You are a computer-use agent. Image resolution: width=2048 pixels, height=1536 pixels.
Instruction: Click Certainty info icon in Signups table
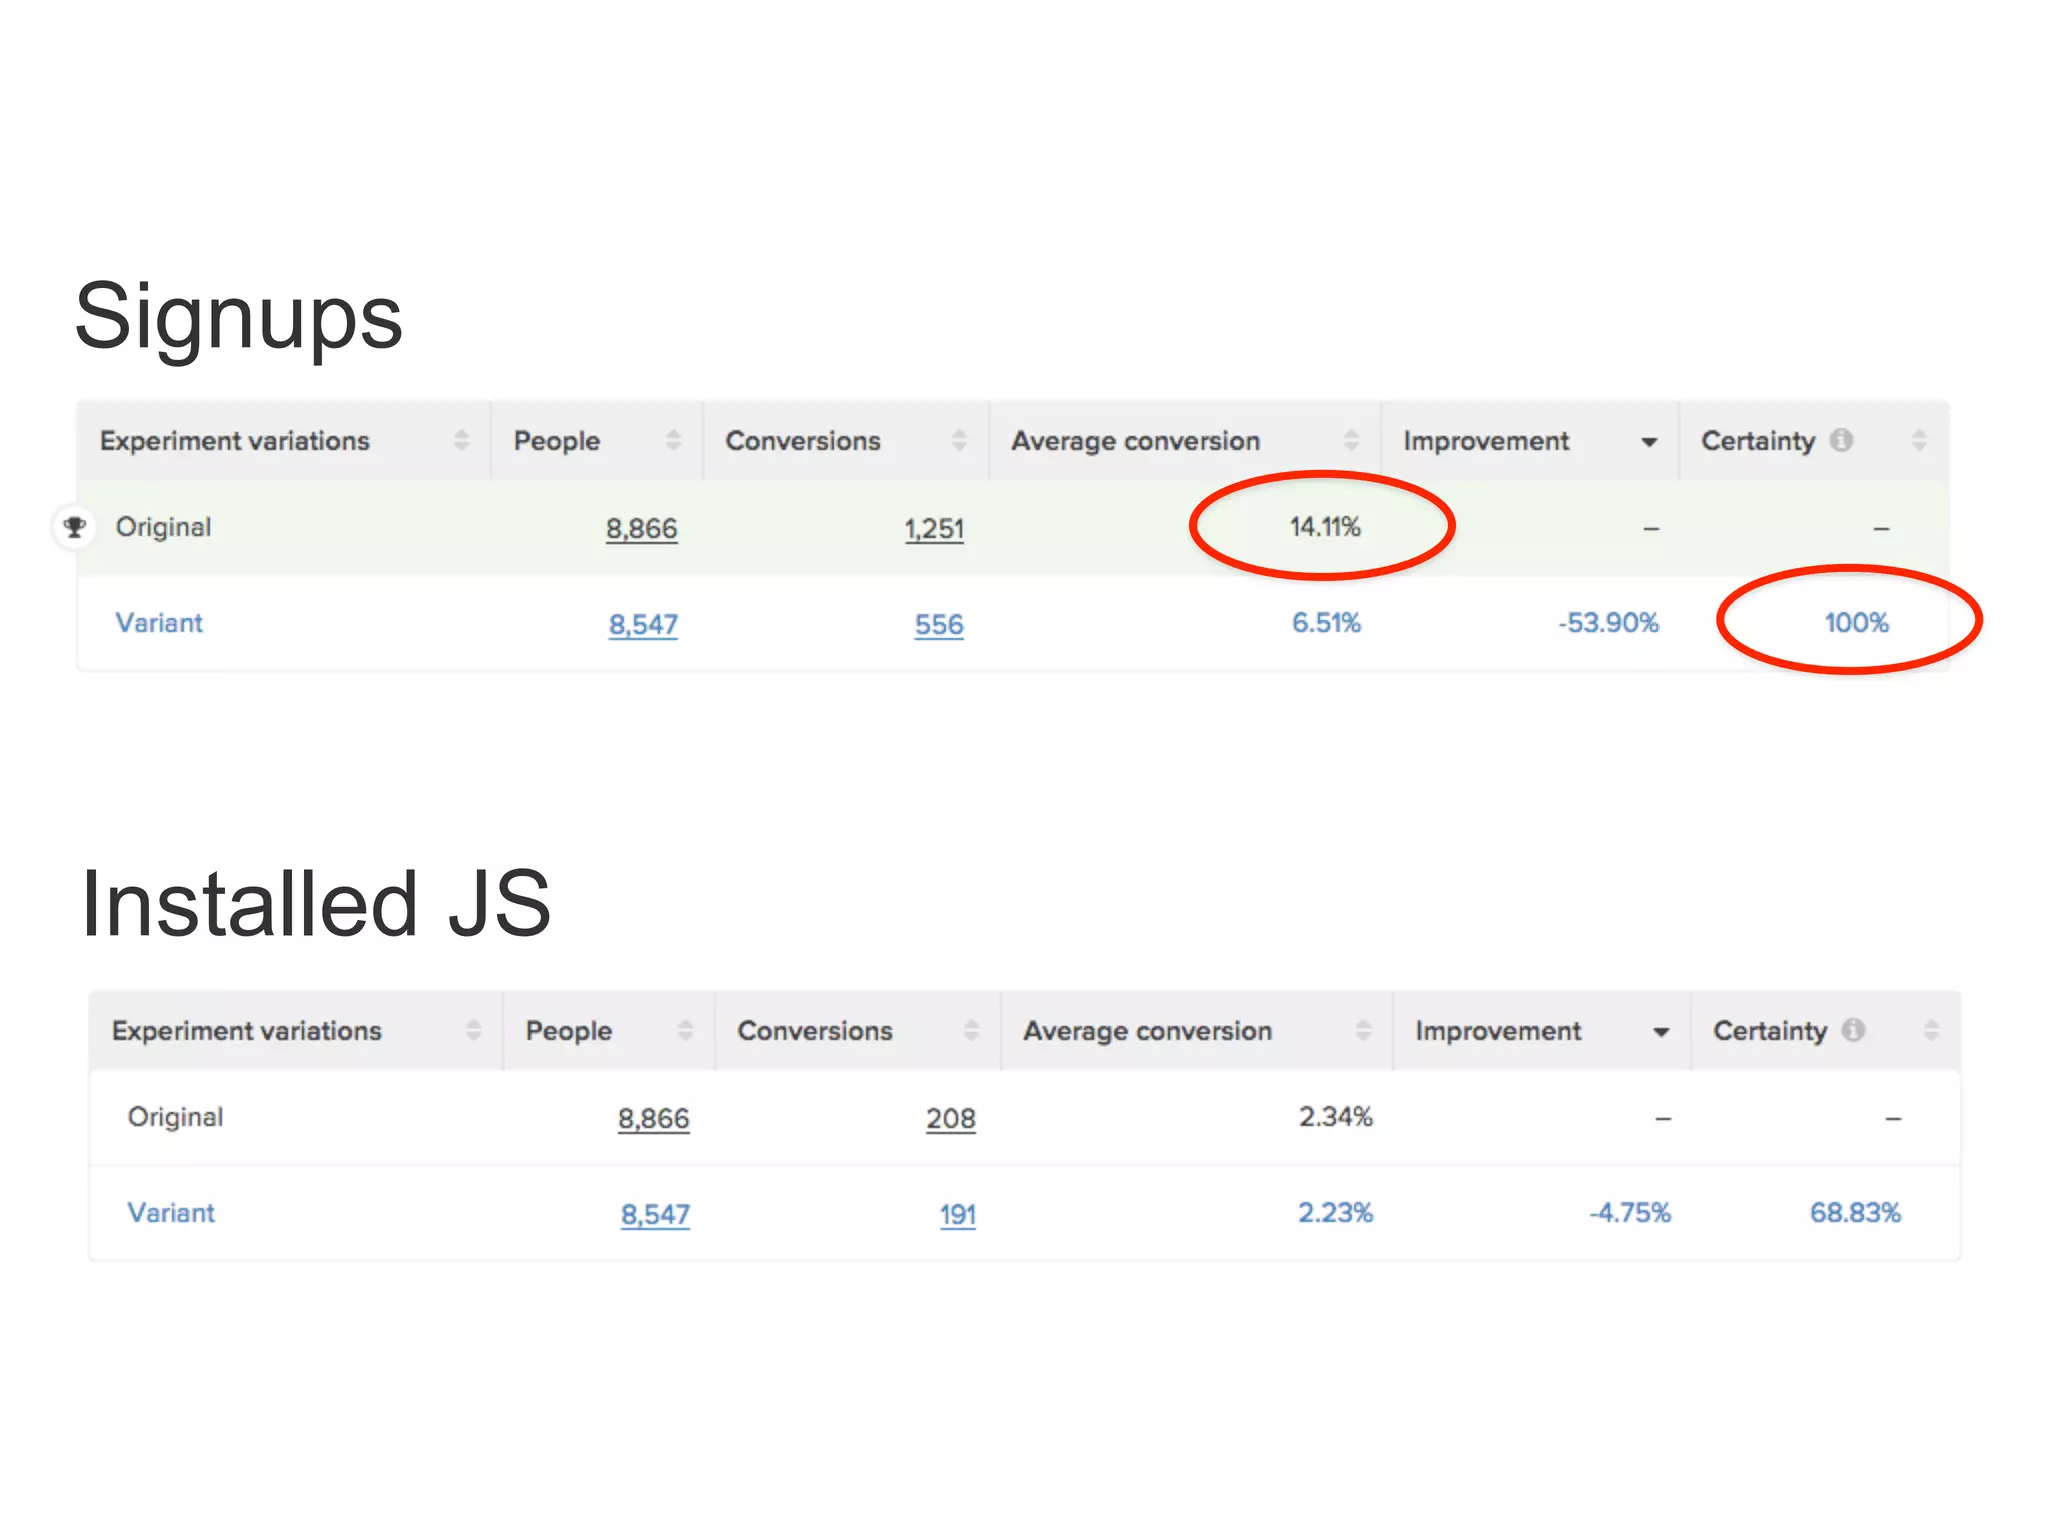1841,440
